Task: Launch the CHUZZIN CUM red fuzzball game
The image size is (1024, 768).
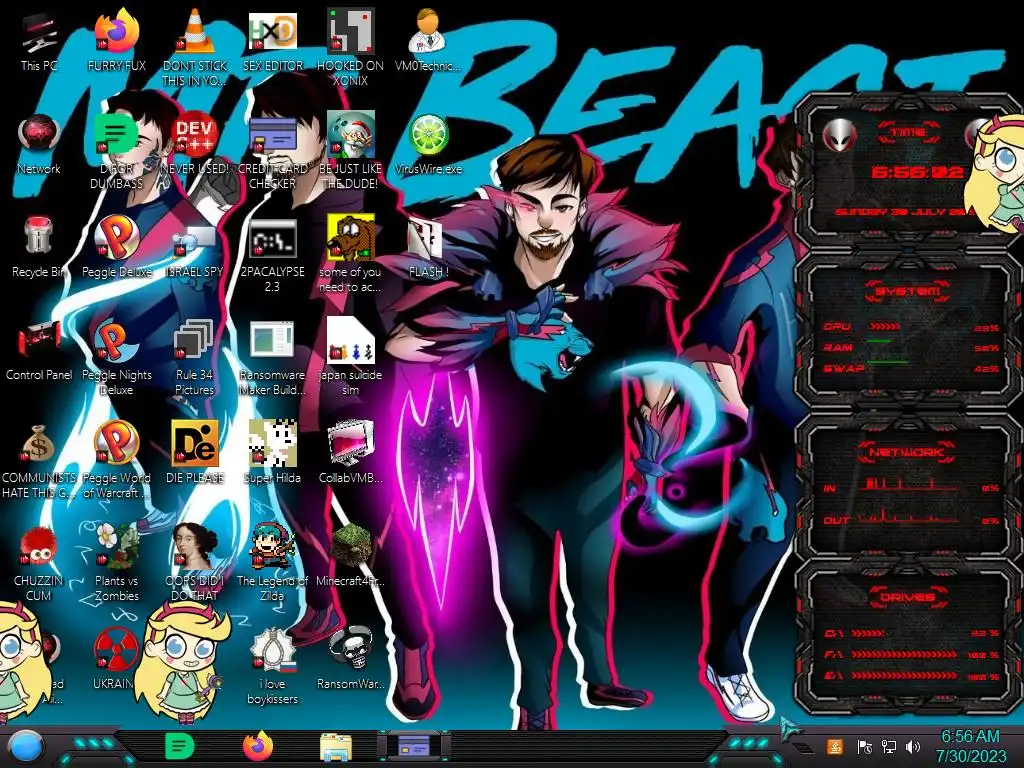Action: [39, 563]
